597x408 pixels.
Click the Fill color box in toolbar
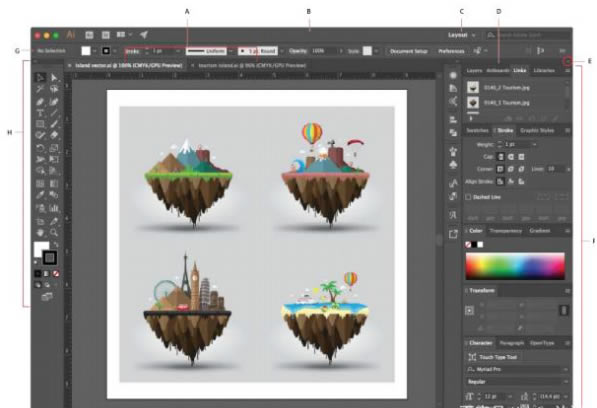click(41, 249)
